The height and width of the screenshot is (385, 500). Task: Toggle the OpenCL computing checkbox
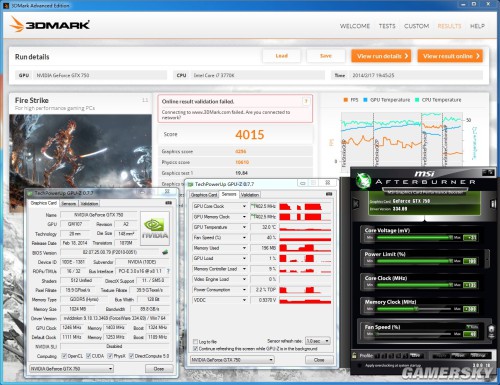pos(64,356)
